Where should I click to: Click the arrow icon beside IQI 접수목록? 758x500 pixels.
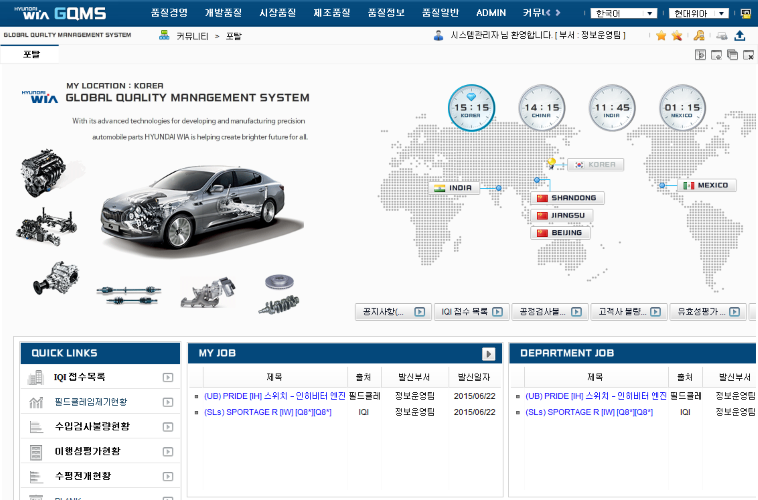[168, 377]
